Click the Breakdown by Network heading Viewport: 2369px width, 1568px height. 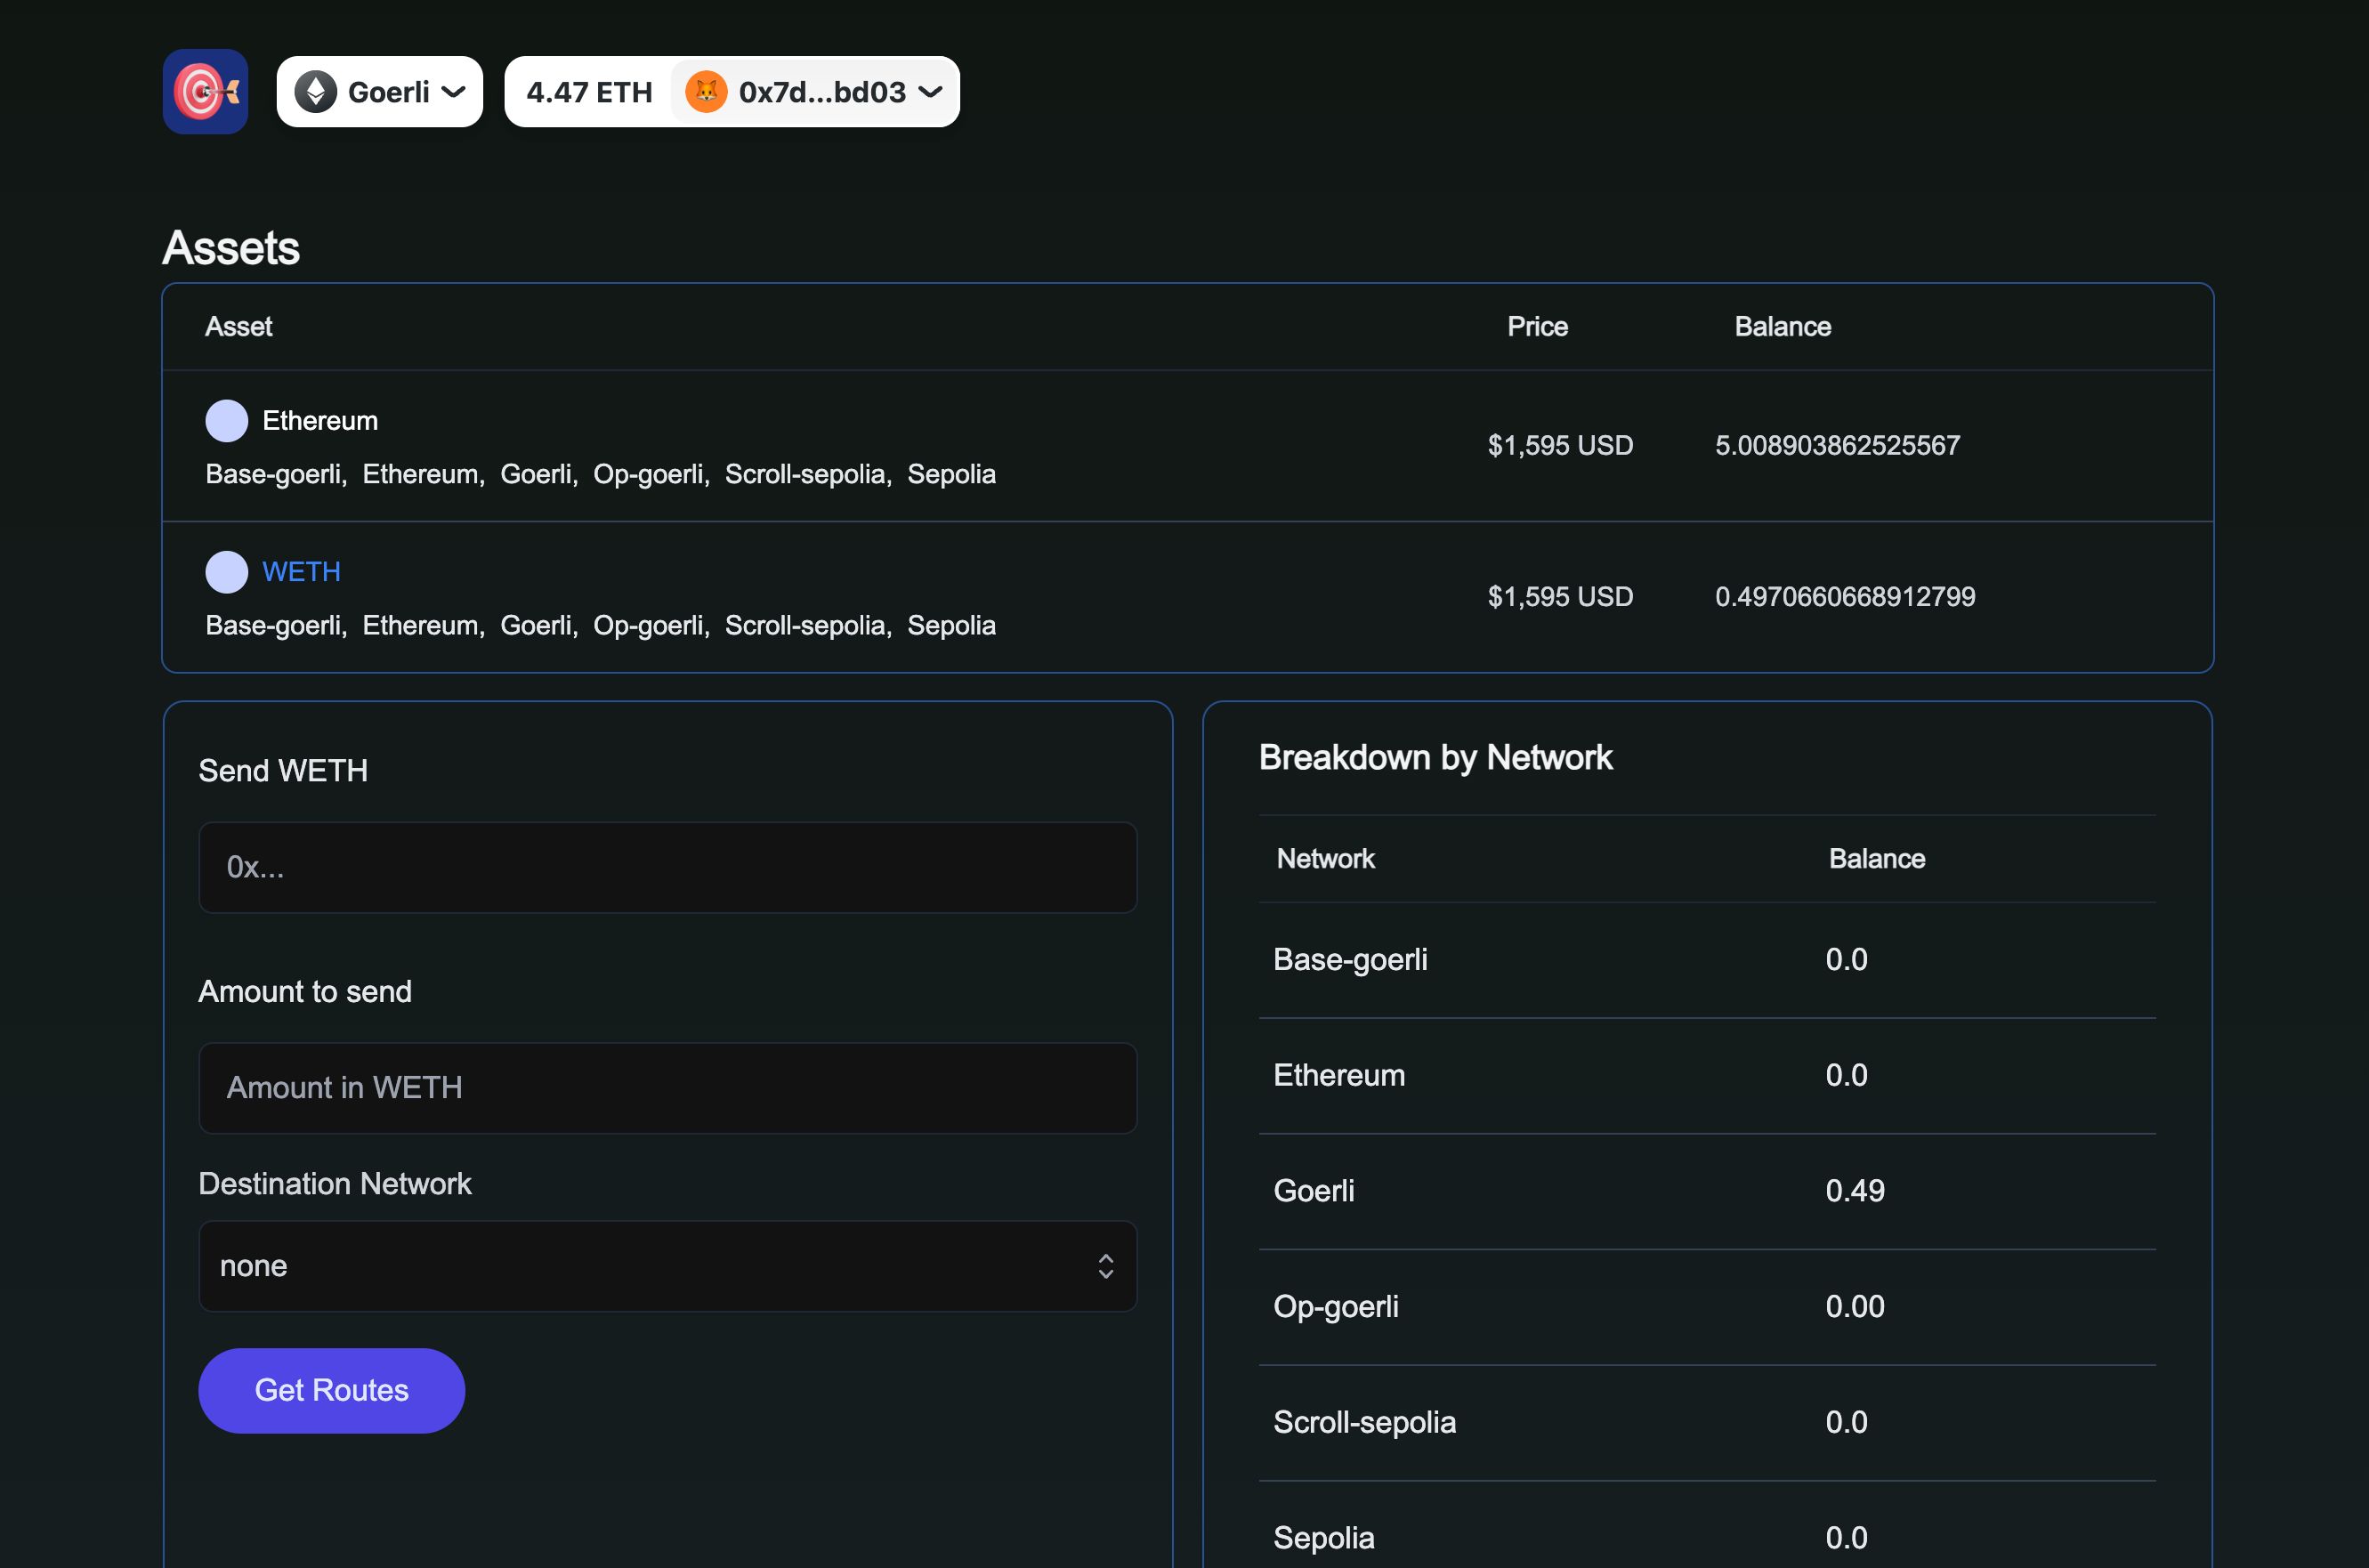1435,758
